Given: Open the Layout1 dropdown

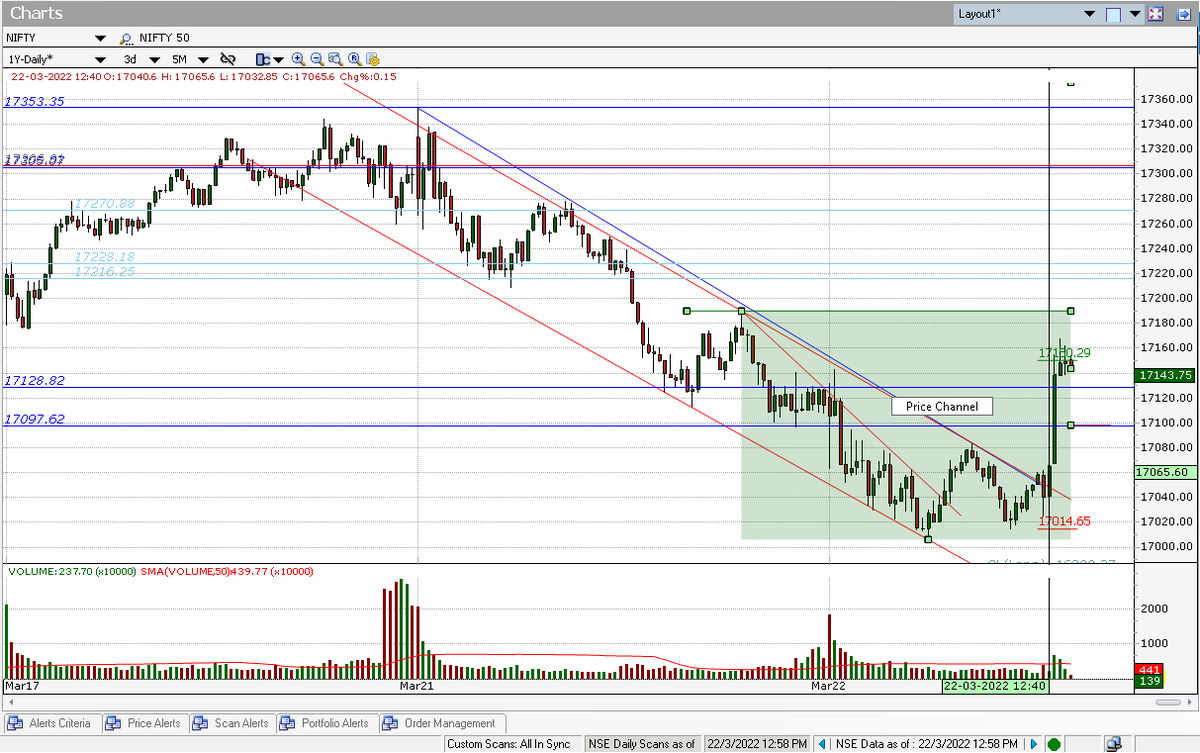Looking at the screenshot, I should 1089,14.
